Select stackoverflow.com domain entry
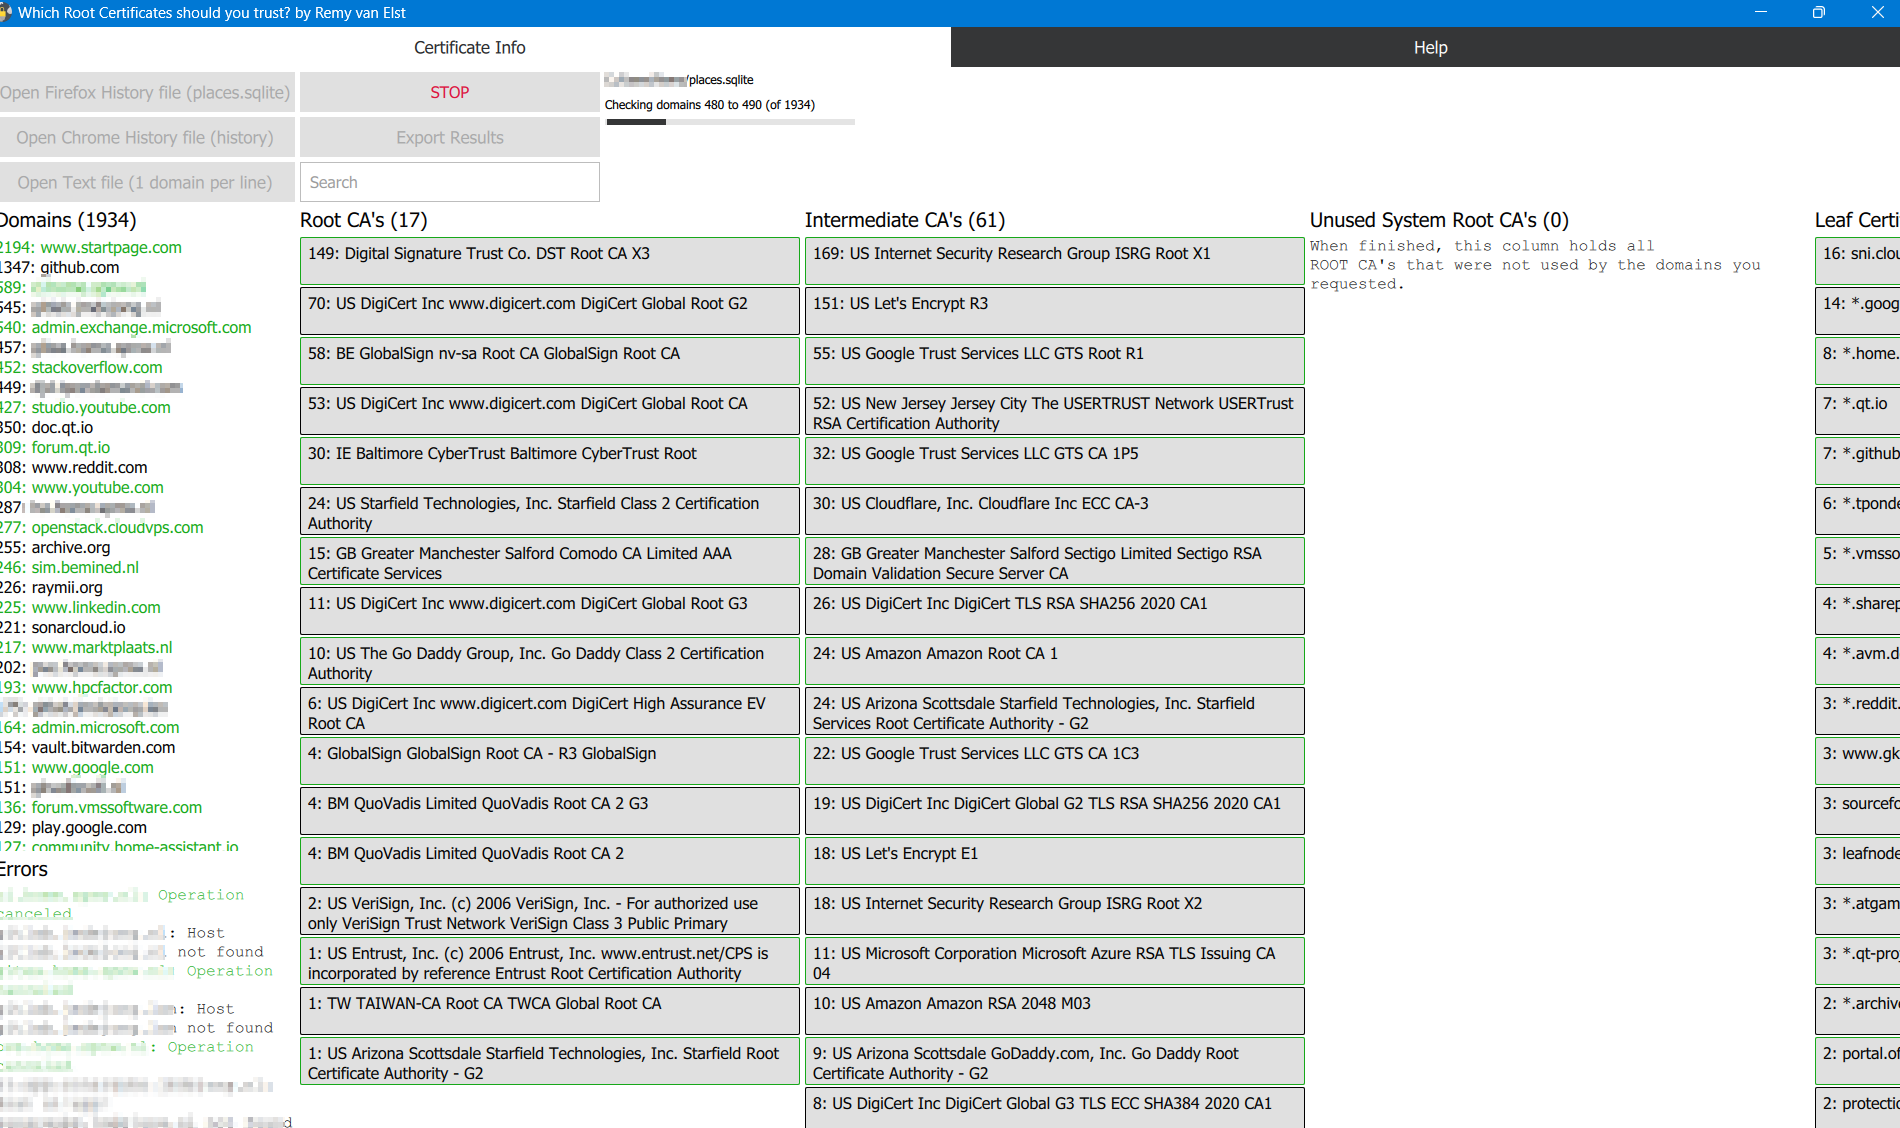The height and width of the screenshot is (1128, 1900). pyautogui.click(x=96, y=367)
